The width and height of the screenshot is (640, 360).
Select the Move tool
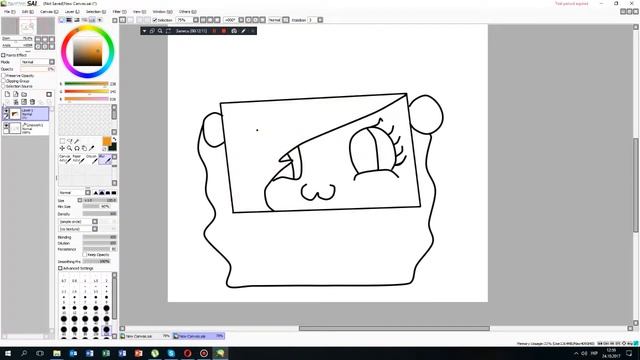coord(62,148)
